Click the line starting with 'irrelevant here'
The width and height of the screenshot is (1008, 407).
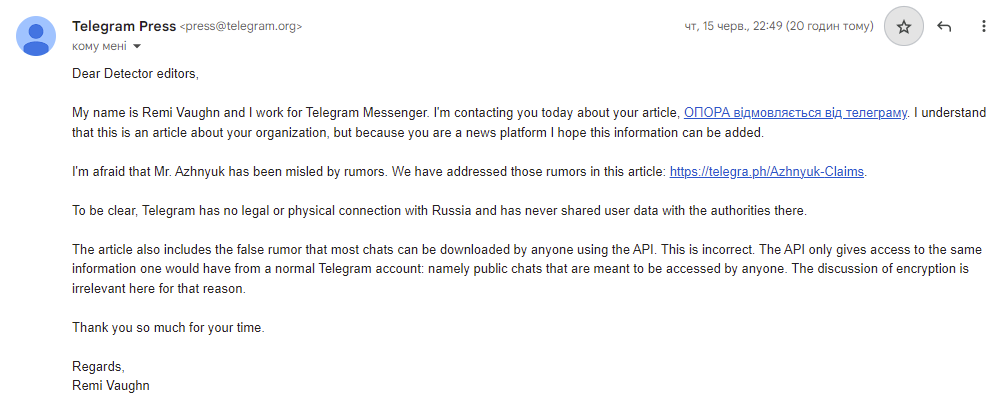pos(158,288)
